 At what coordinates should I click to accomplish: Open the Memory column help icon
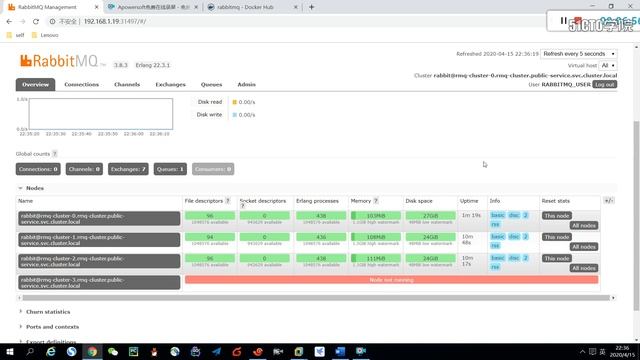pyautogui.click(x=376, y=201)
